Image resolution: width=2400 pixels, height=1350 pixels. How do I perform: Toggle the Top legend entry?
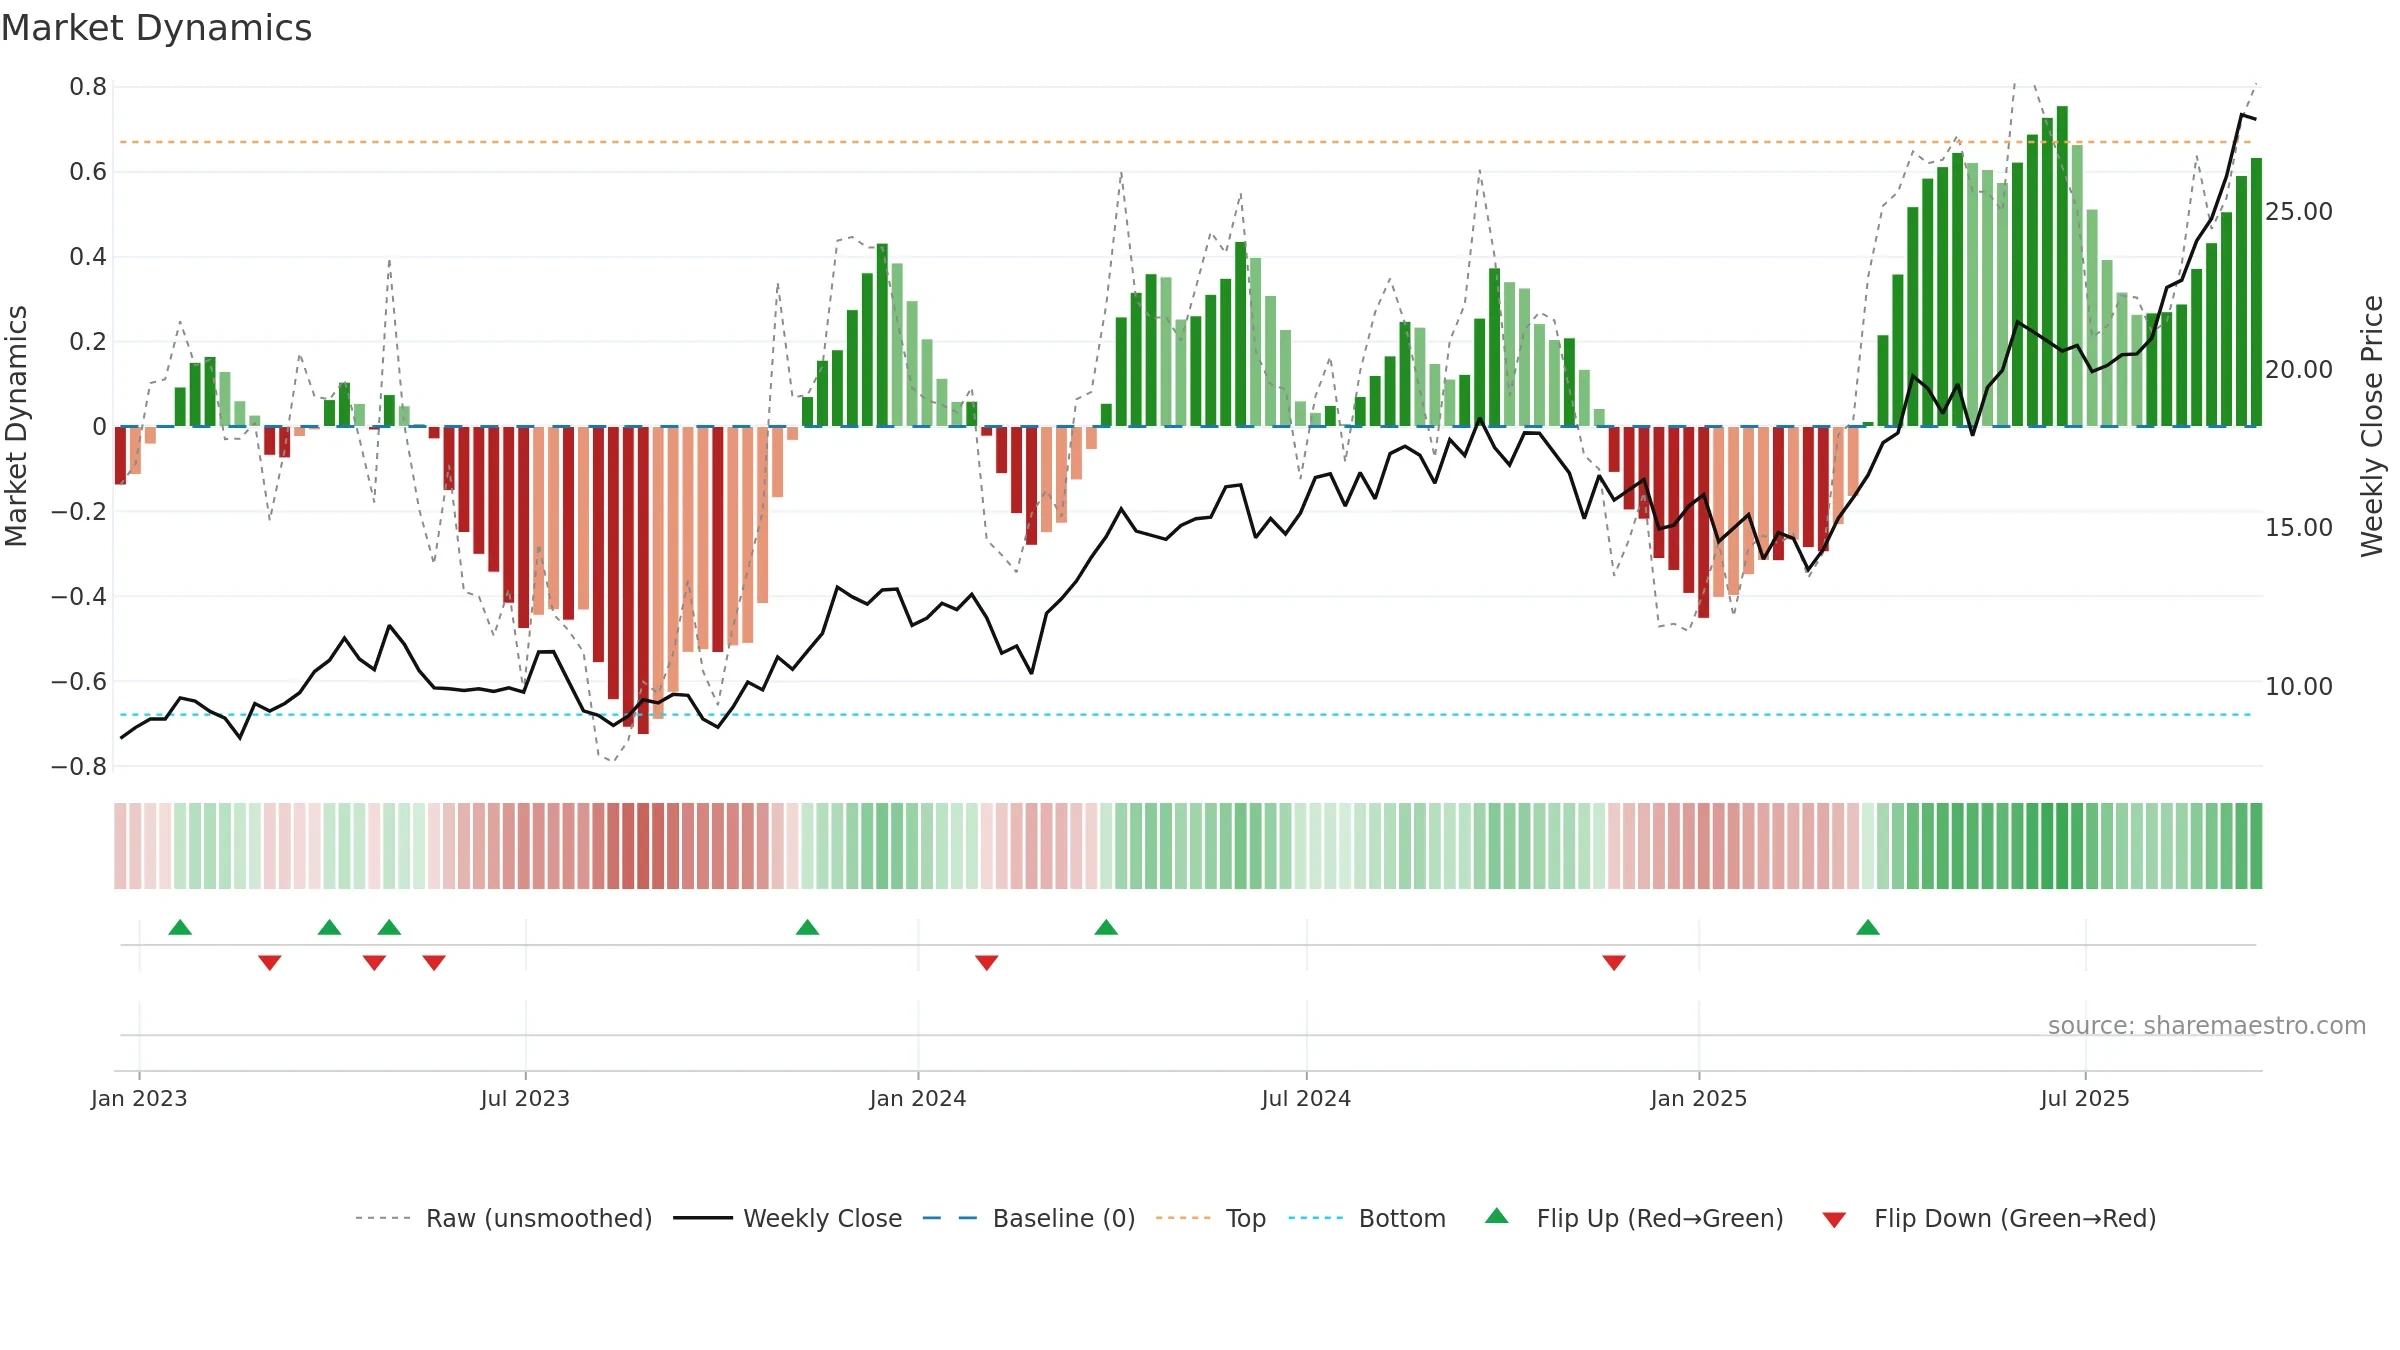[1246, 1218]
